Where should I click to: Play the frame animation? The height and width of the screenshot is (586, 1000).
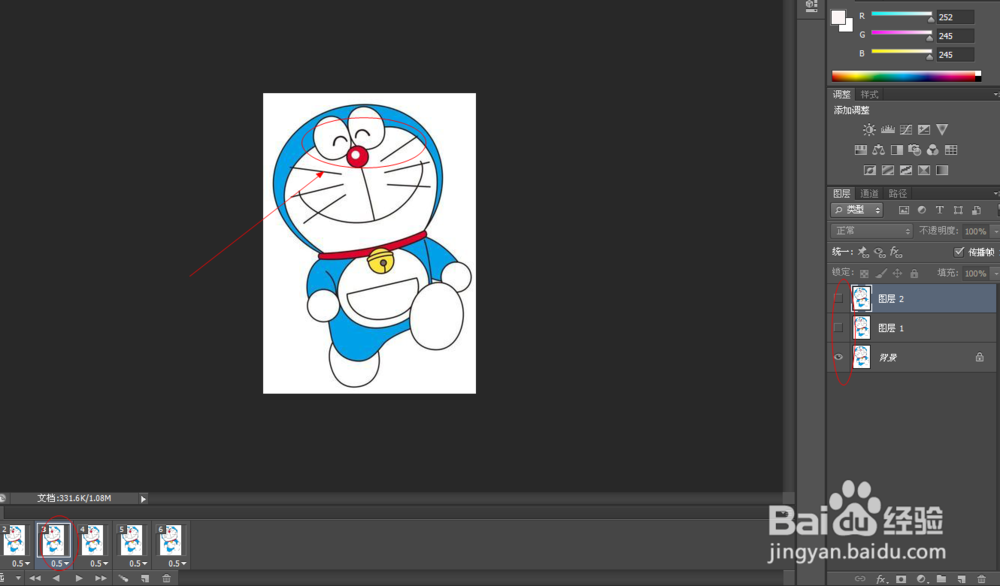click(79, 578)
